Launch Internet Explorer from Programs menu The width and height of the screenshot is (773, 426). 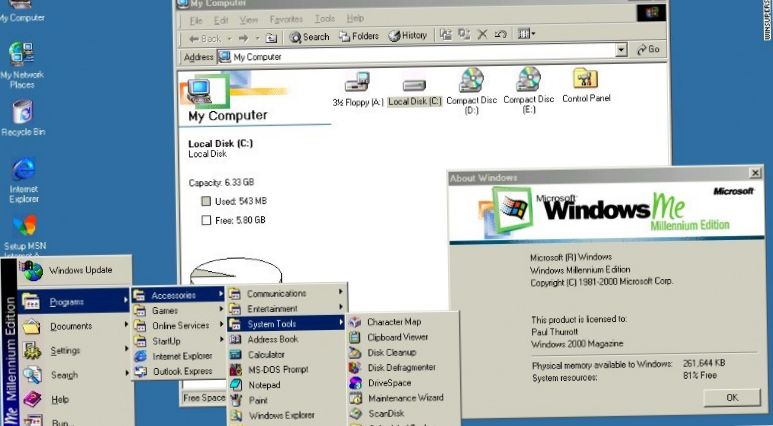(178, 356)
